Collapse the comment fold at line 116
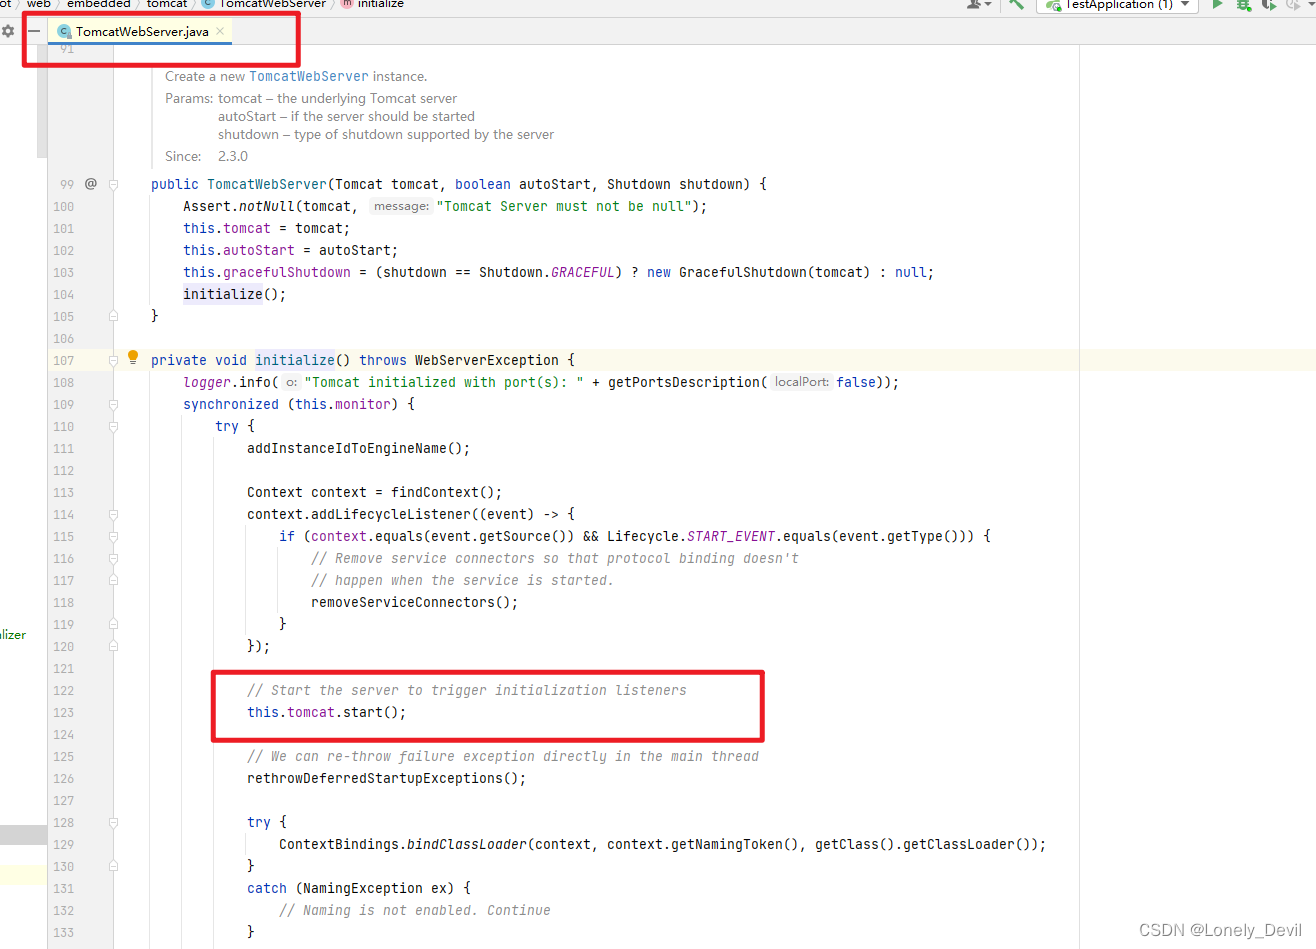This screenshot has width=1316, height=949. [x=113, y=558]
